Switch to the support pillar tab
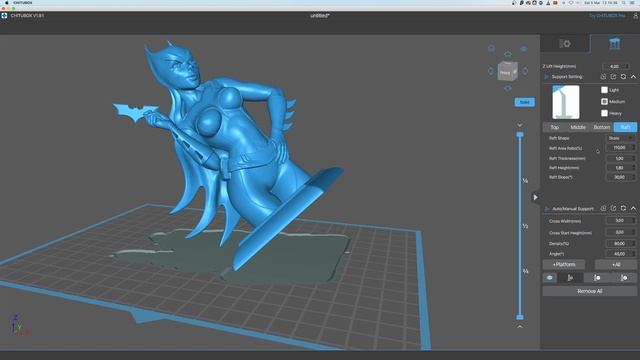Image resolution: width=640 pixels, height=360 pixels. coord(614,44)
